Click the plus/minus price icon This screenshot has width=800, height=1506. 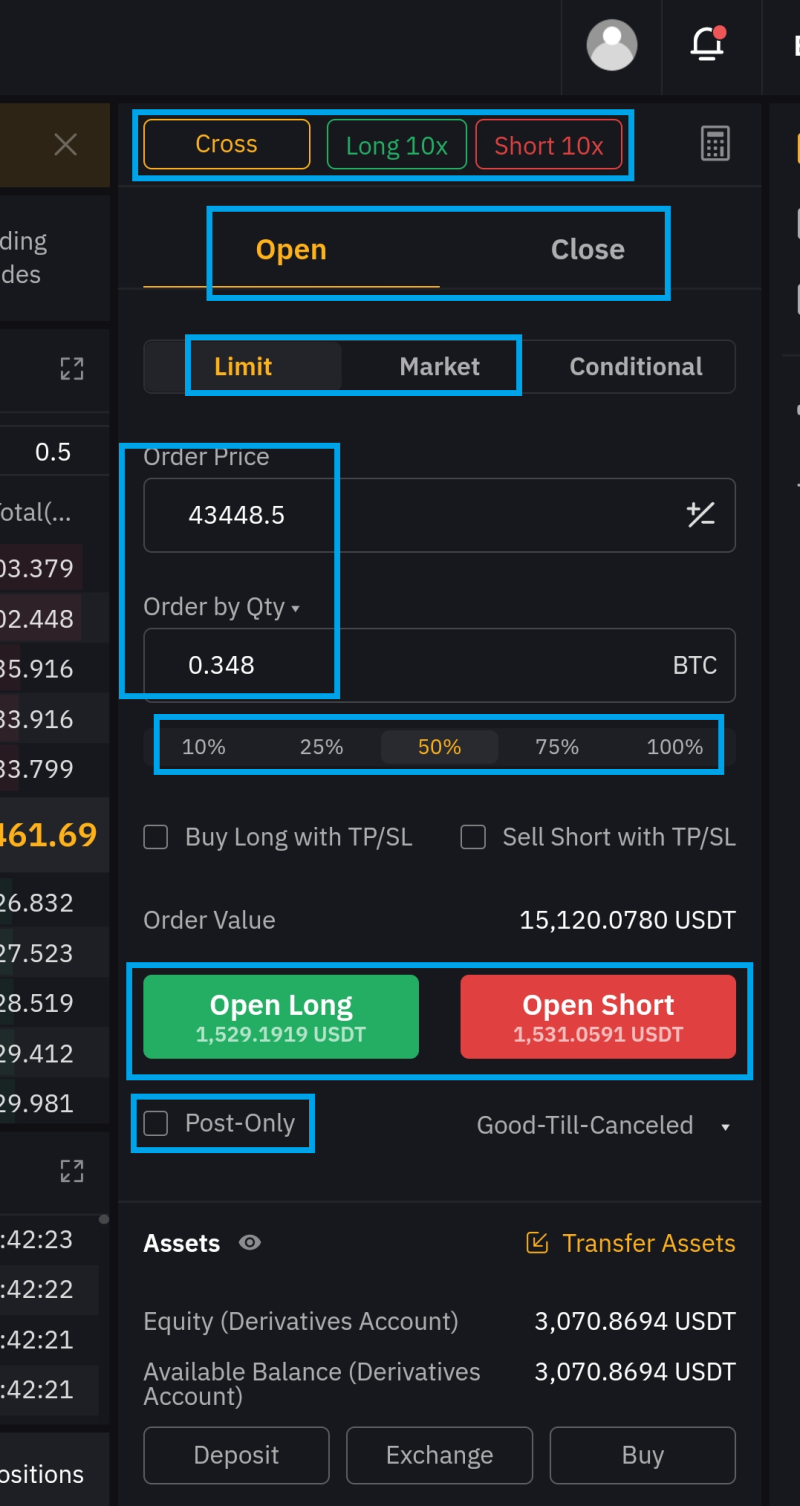(x=700, y=515)
